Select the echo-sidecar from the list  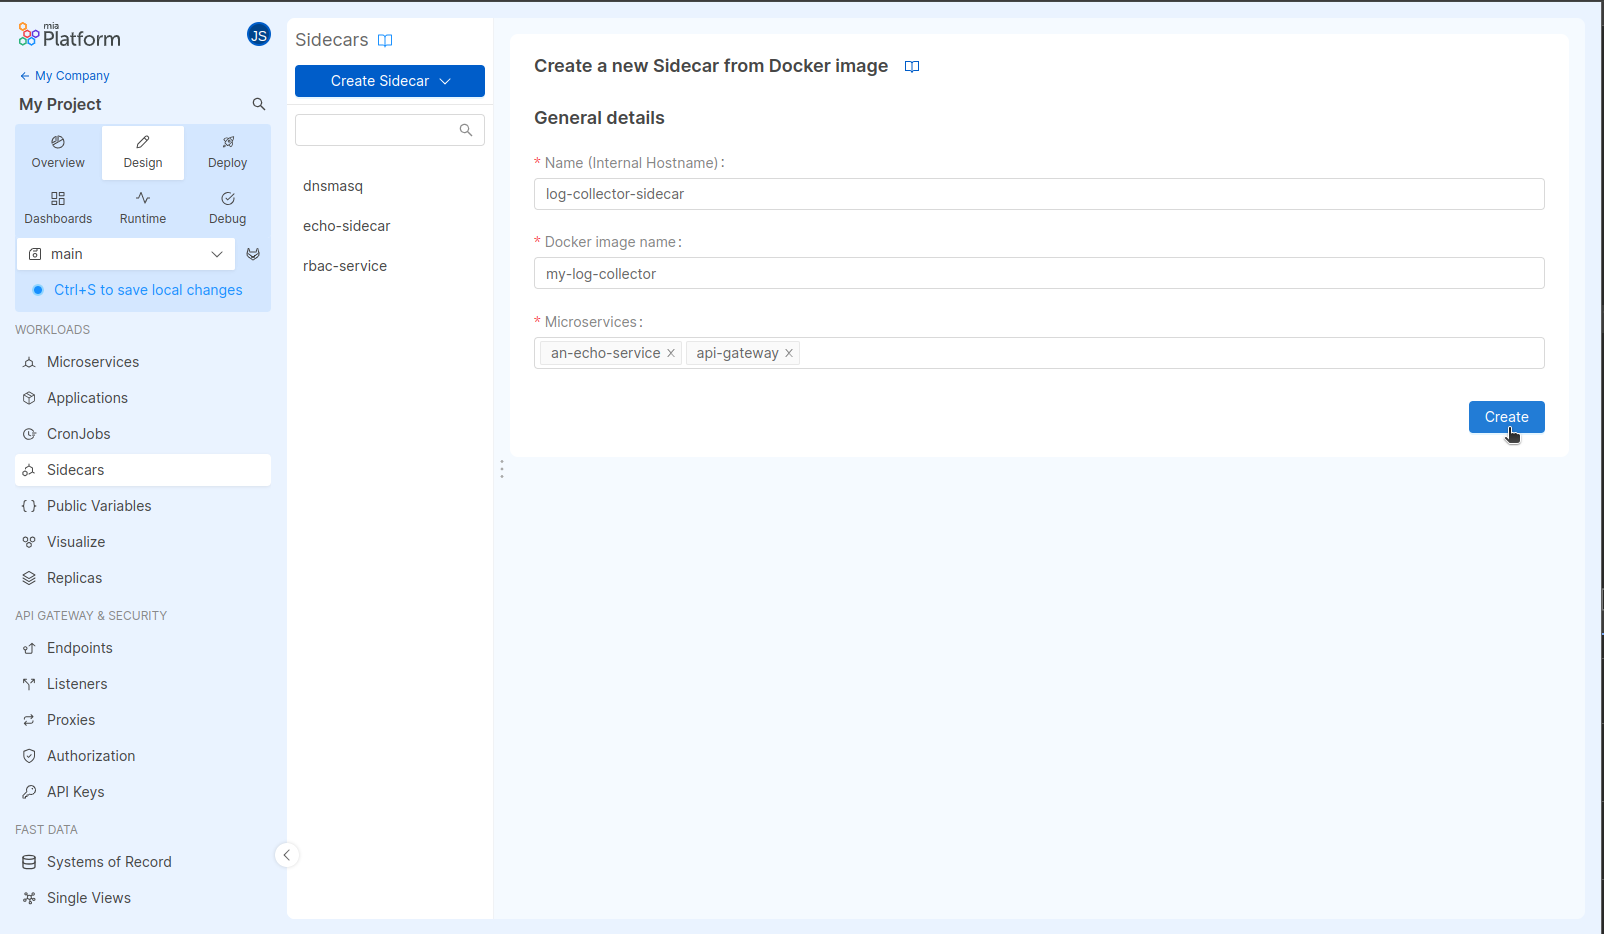(x=346, y=225)
